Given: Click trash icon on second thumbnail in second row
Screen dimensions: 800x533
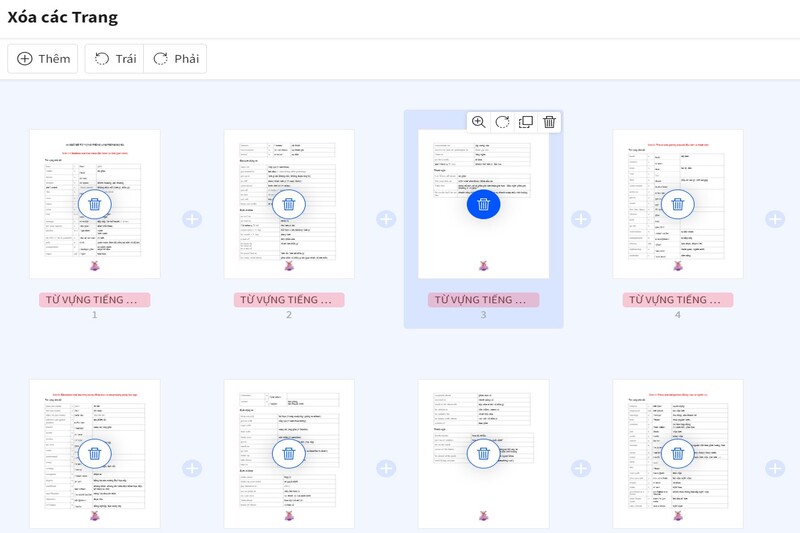Looking at the screenshot, I should click(289, 454).
